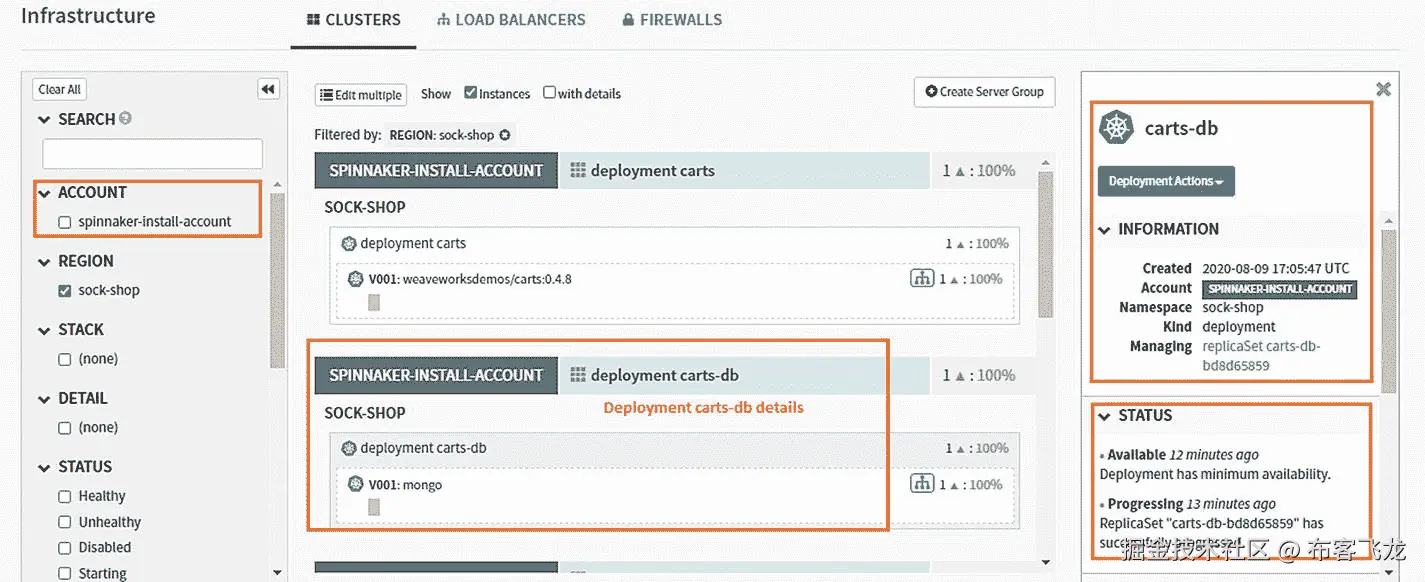
Task: Click the filter sidebar scrollbar
Action: (x=277, y=280)
